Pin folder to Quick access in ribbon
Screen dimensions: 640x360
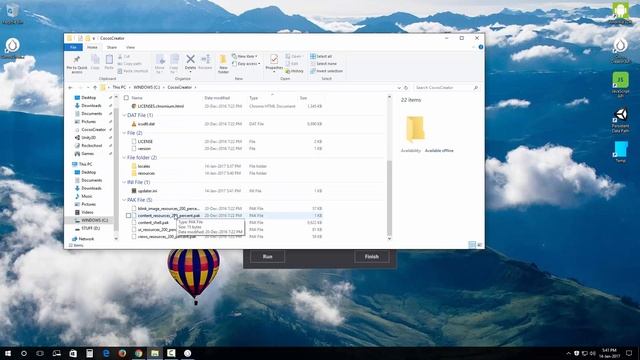click(77, 64)
